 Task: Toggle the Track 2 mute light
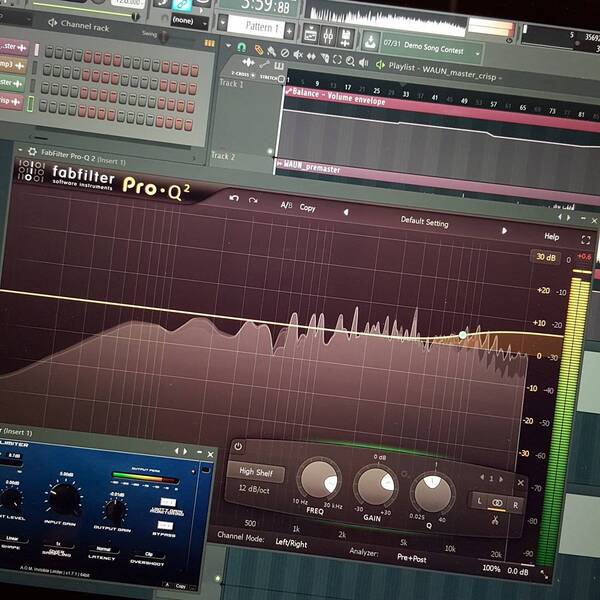click(x=270, y=151)
